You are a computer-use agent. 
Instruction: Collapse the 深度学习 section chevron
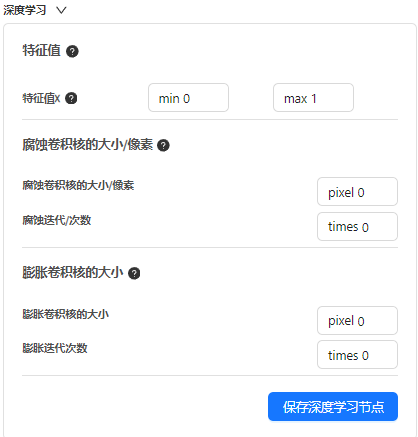[61, 10]
